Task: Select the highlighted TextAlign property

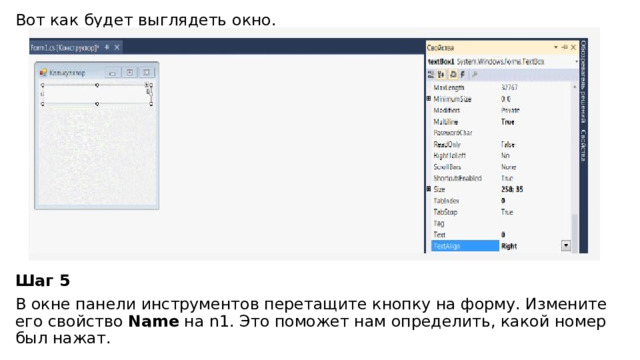Action: pos(465,246)
